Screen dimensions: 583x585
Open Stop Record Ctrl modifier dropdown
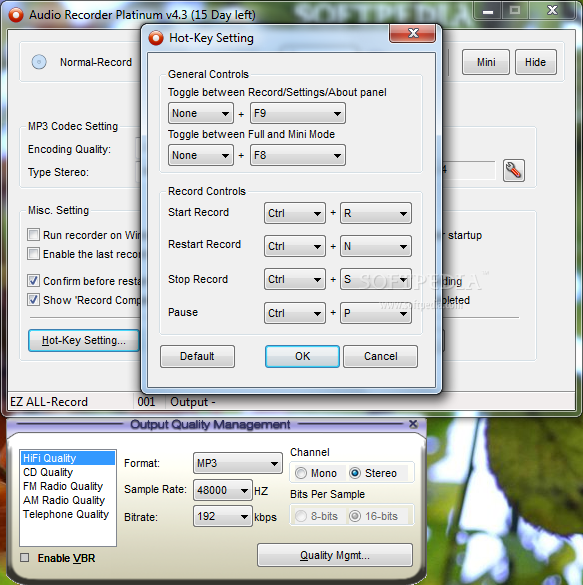[295, 279]
